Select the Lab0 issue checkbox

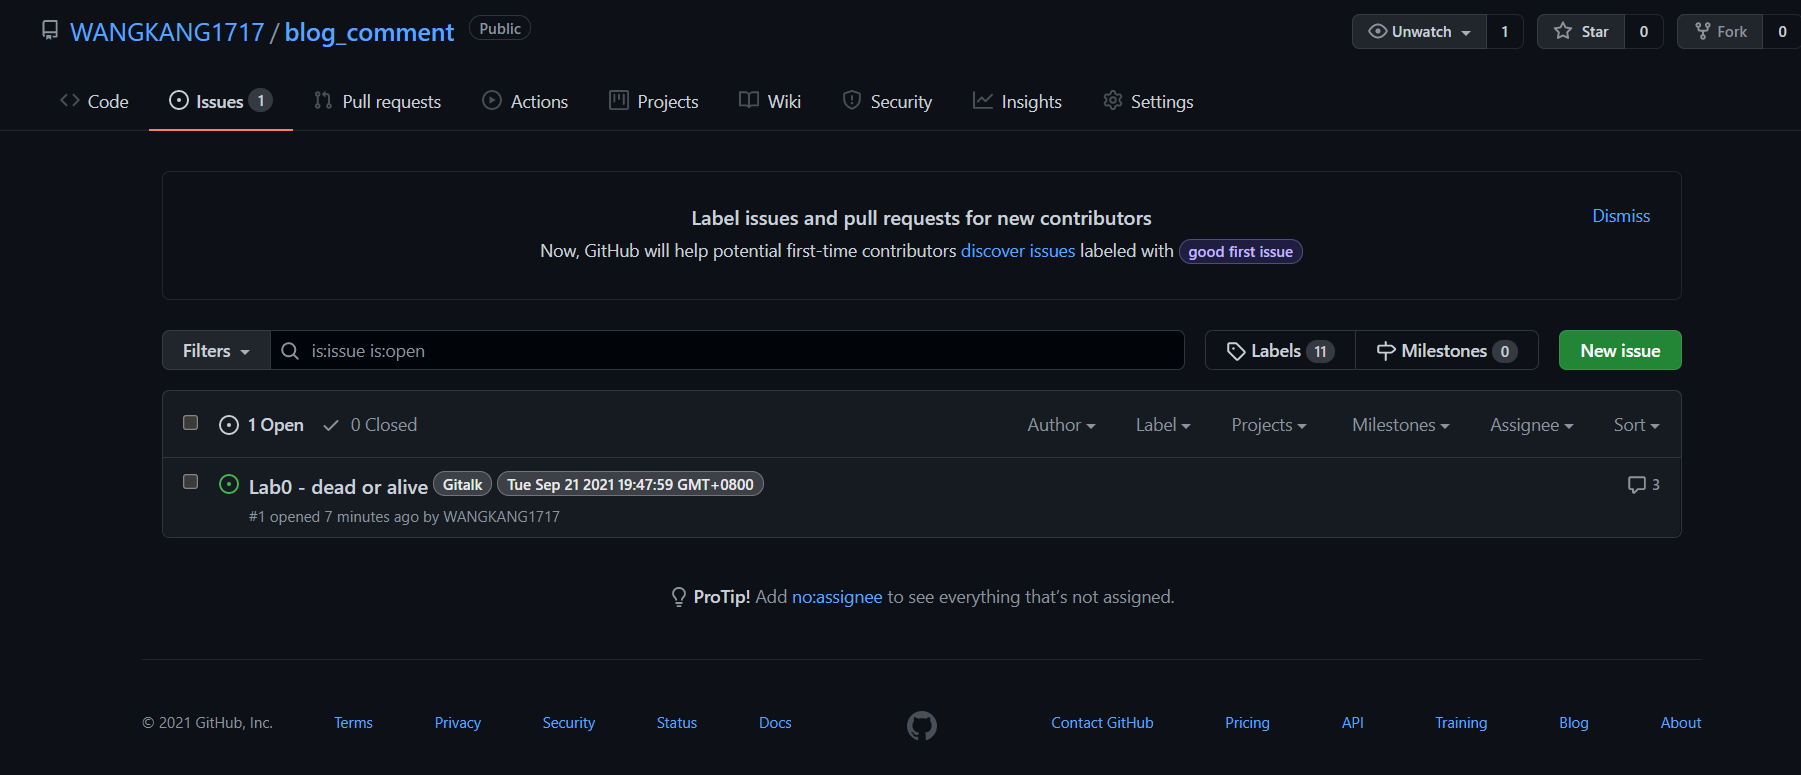click(x=191, y=482)
